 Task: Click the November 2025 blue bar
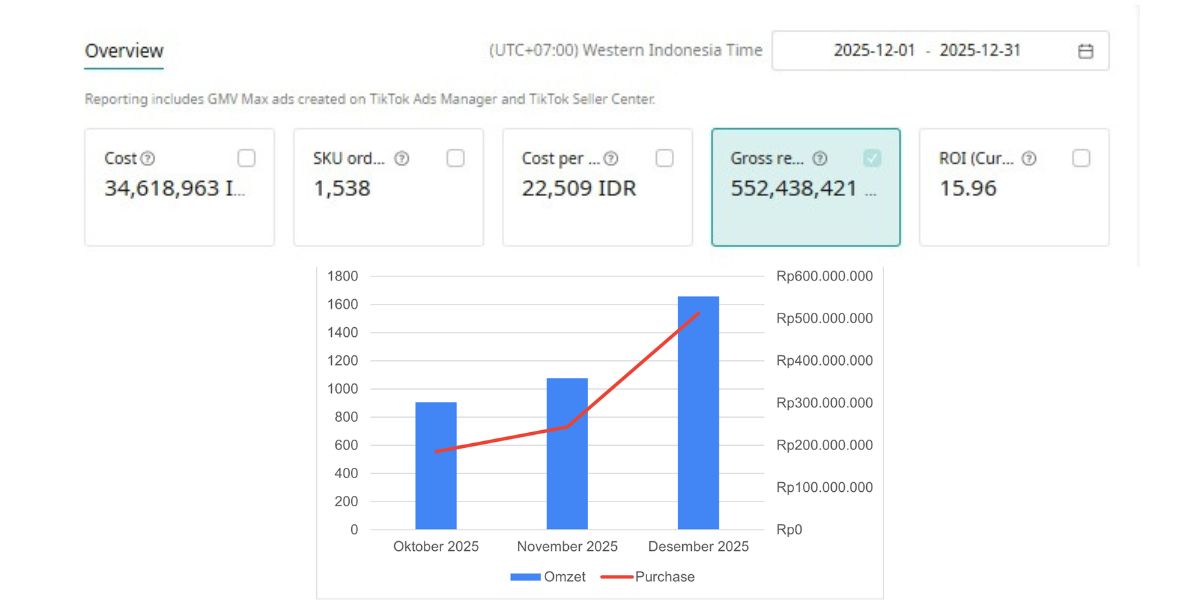pyautogui.click(x=567, y=454)
